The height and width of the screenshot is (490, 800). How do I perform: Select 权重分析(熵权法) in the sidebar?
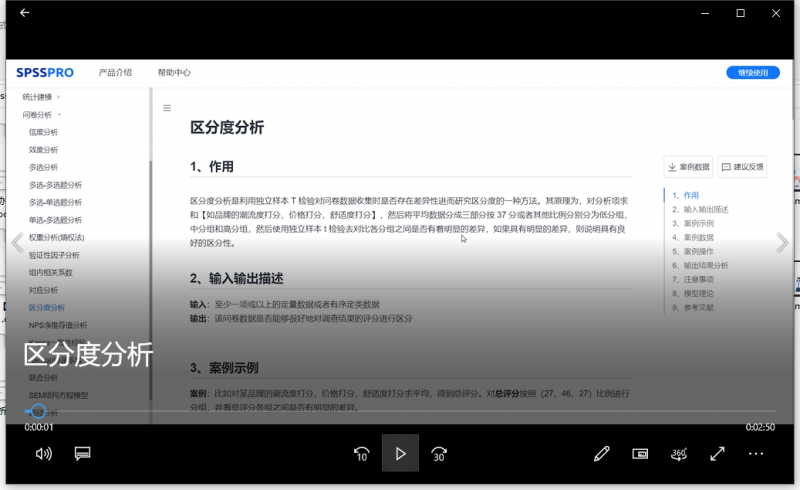57,237
